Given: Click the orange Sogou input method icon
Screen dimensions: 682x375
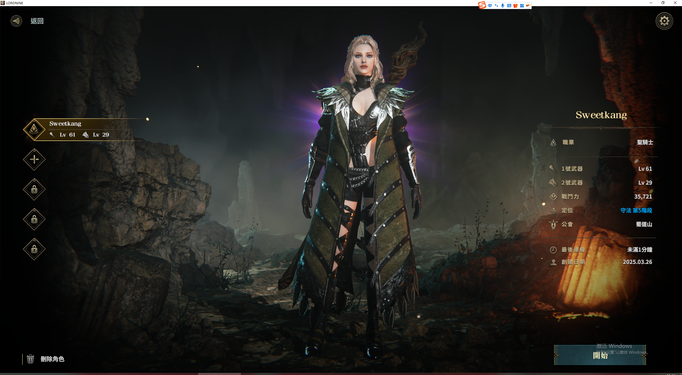Looking at the screenshot, I should pos(481,5).
